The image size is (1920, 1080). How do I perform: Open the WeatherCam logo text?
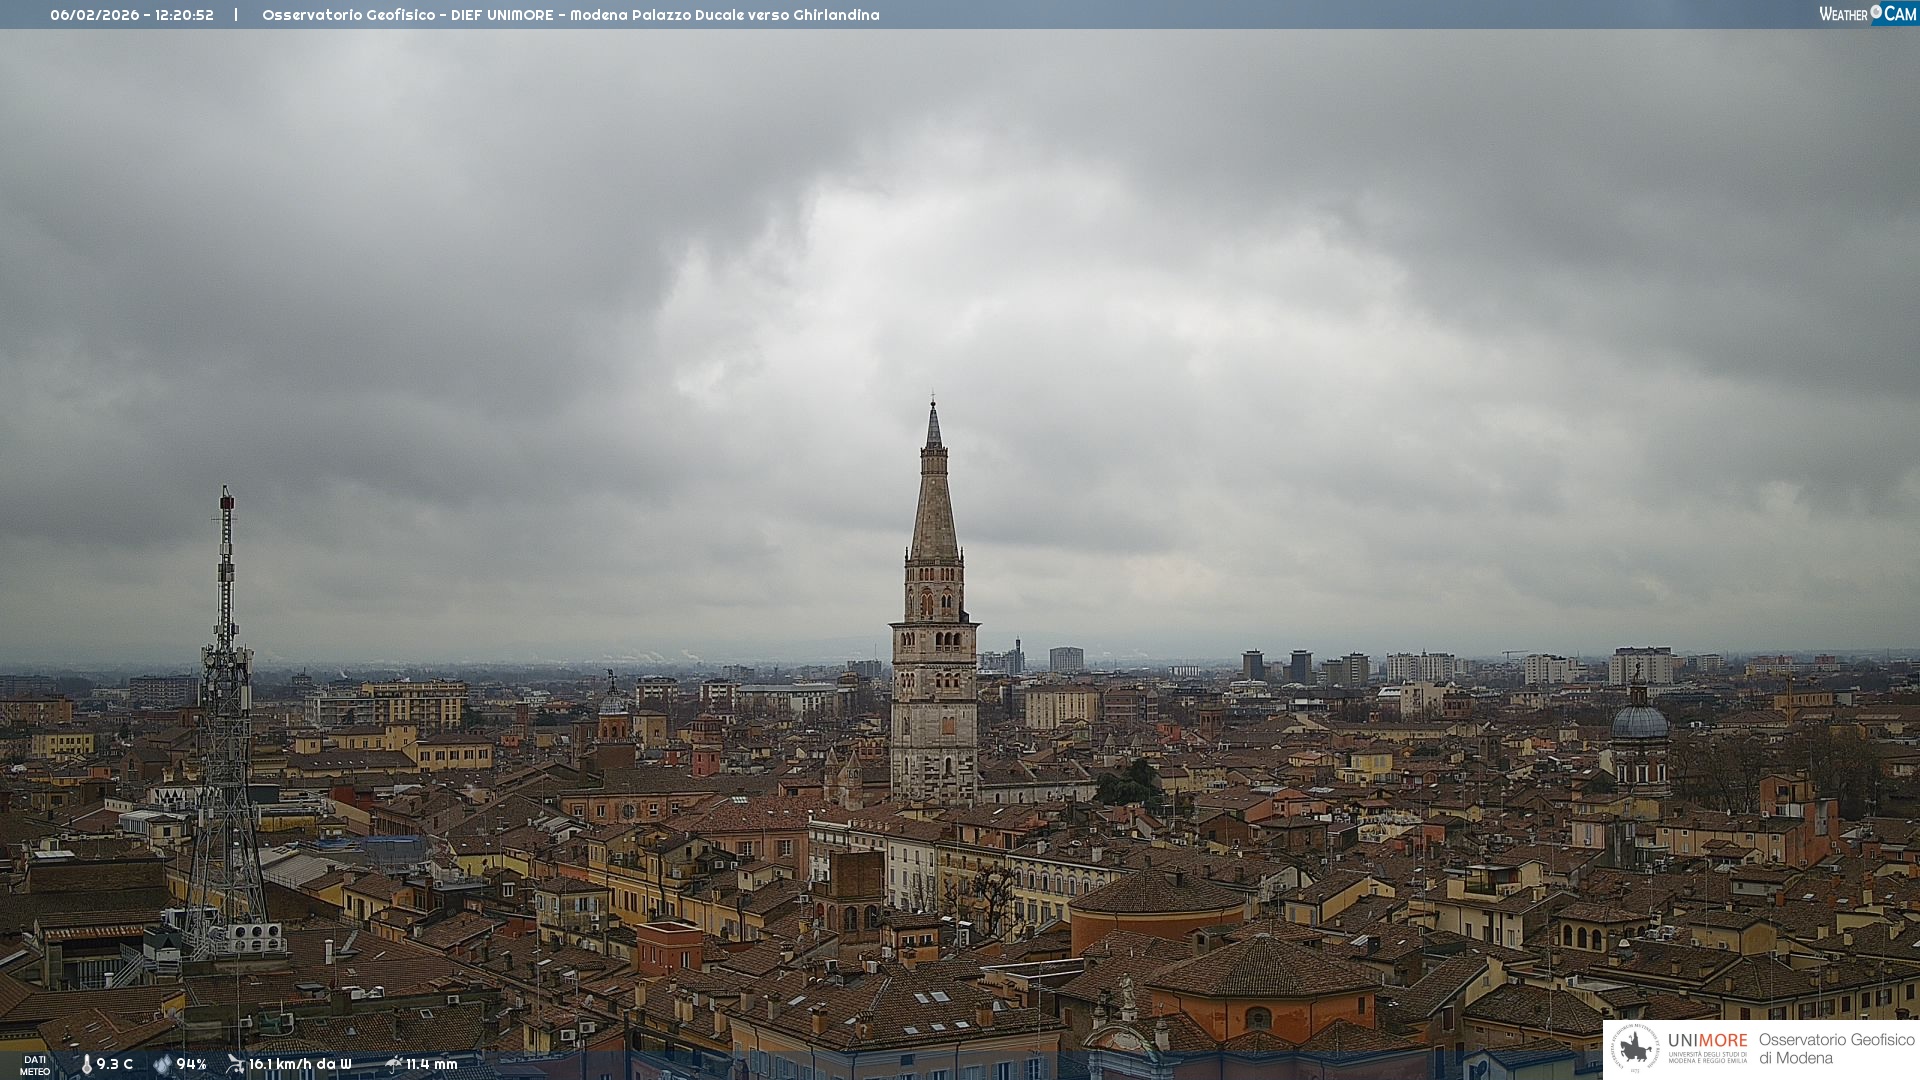point(1843,14)
